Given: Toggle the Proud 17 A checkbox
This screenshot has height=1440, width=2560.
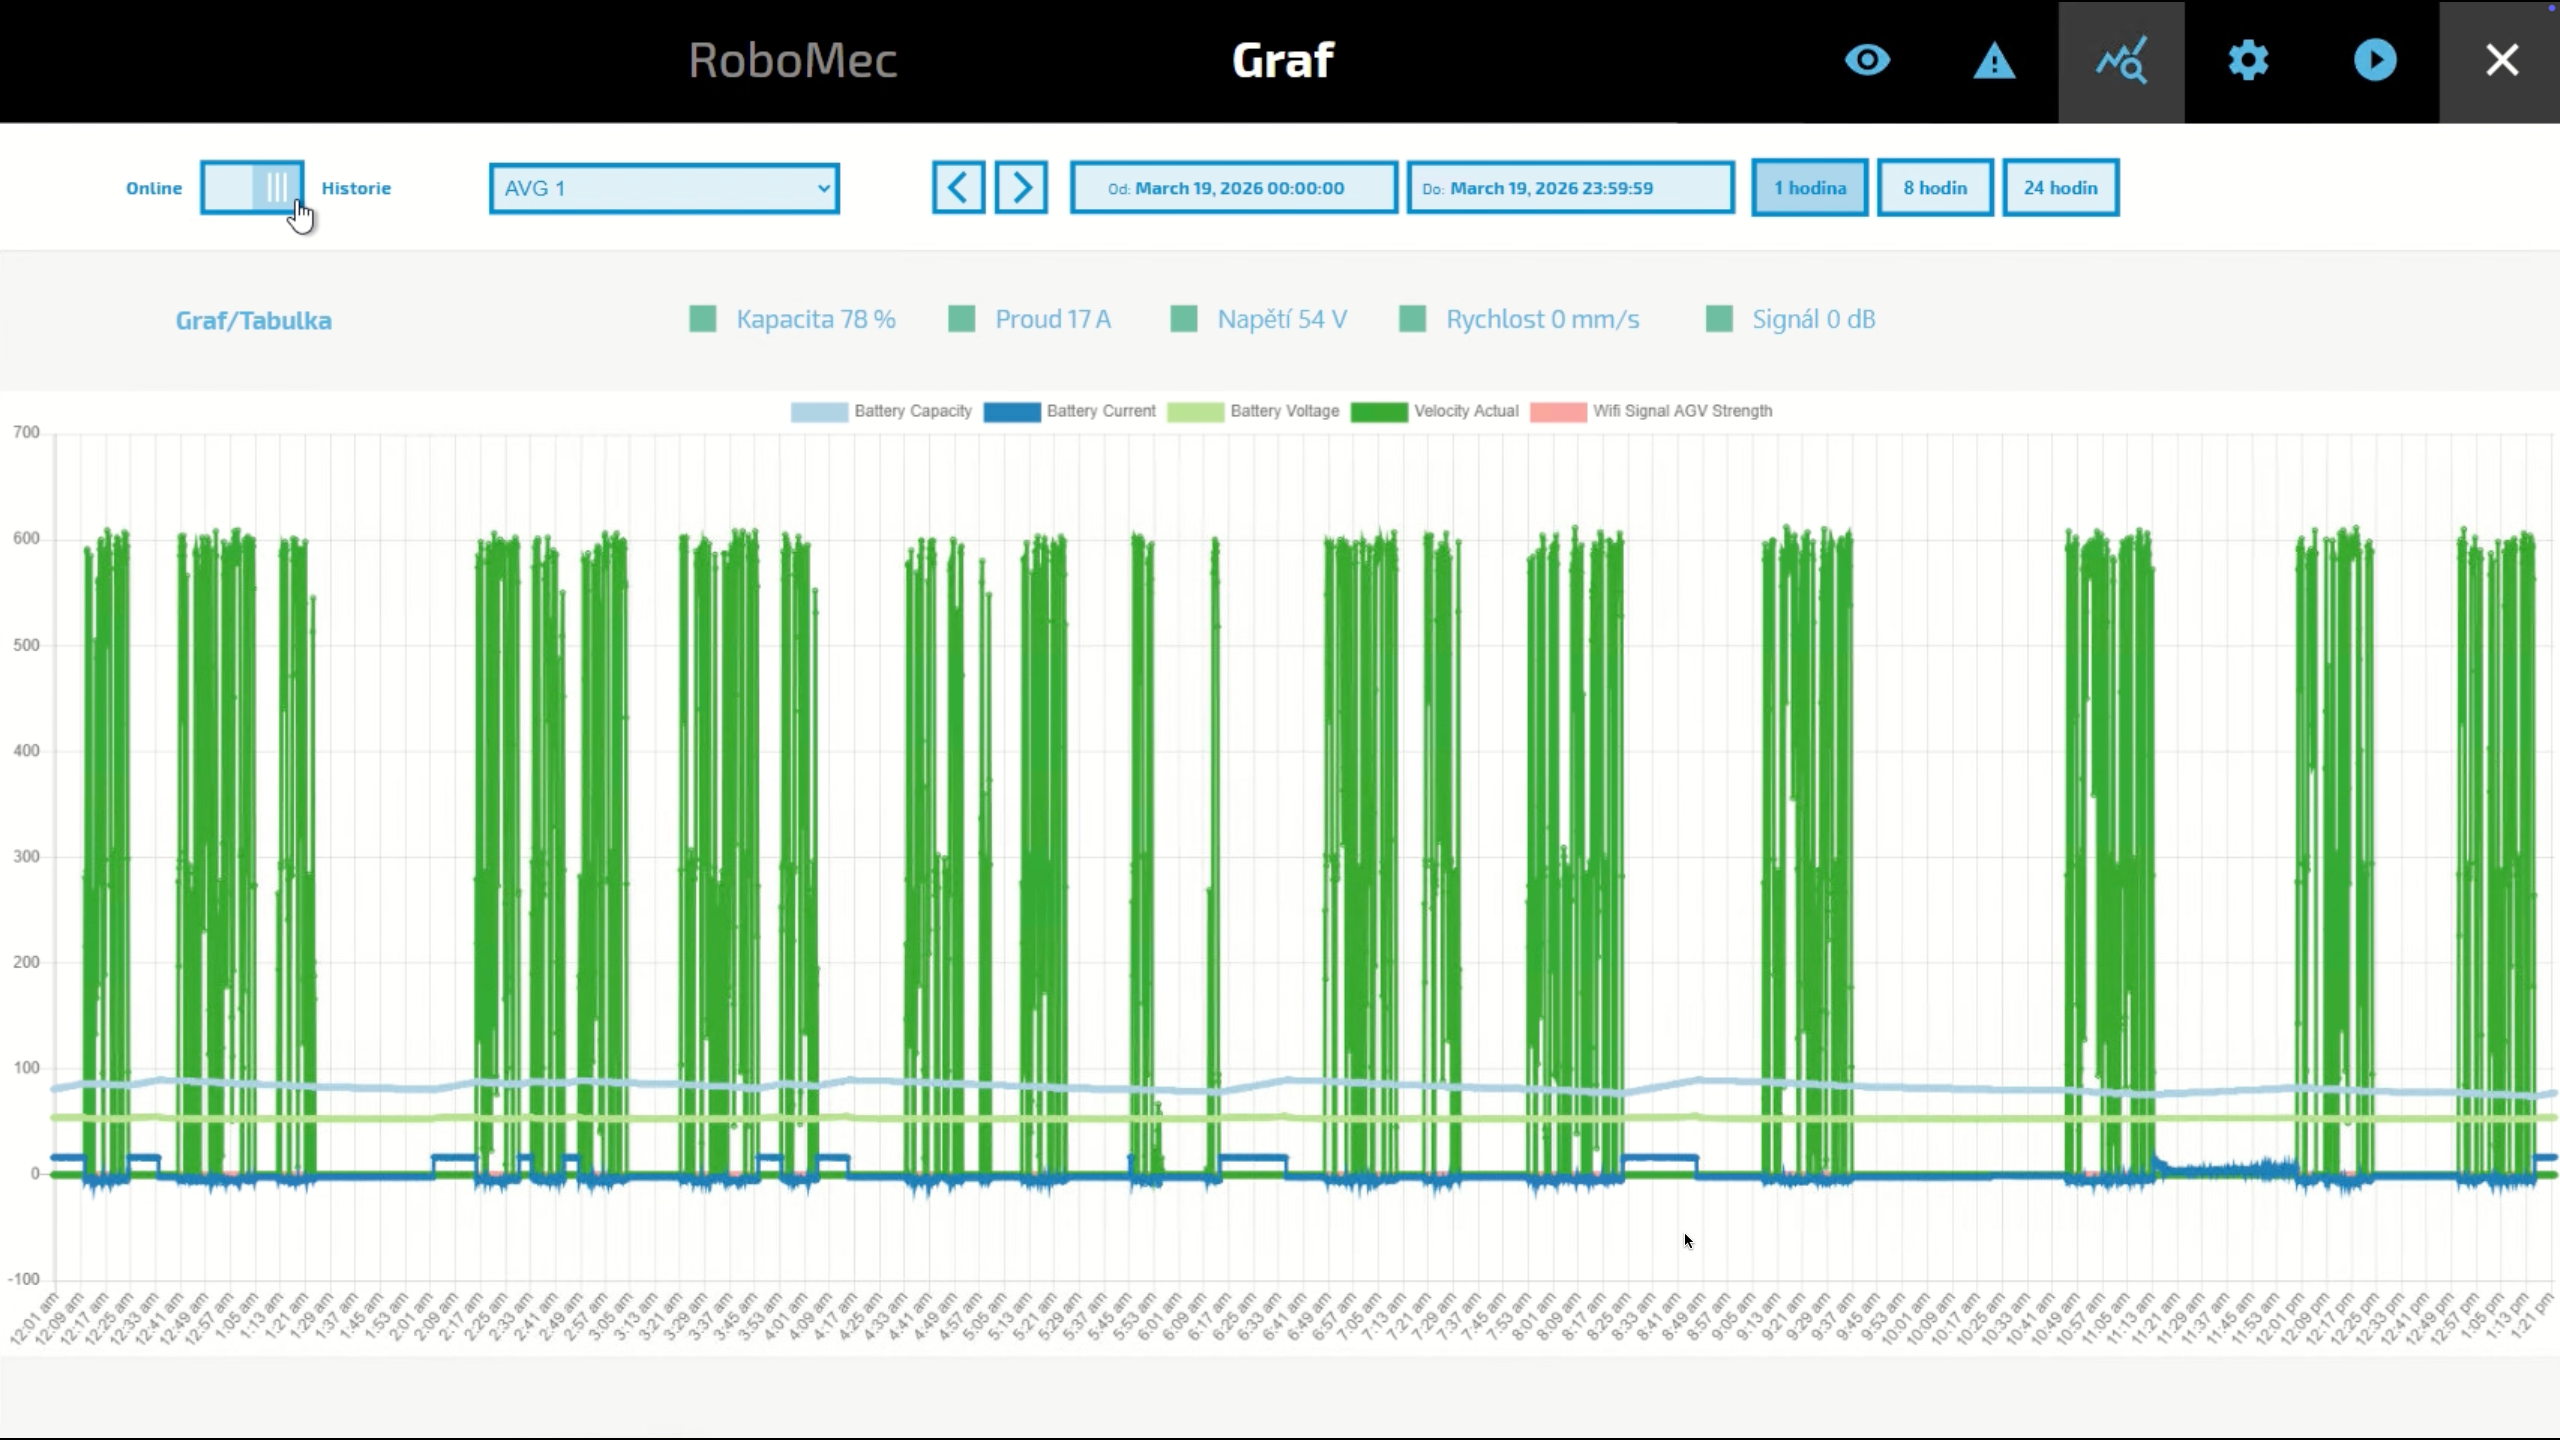Looking at the screenshot, I should (961, 319).
